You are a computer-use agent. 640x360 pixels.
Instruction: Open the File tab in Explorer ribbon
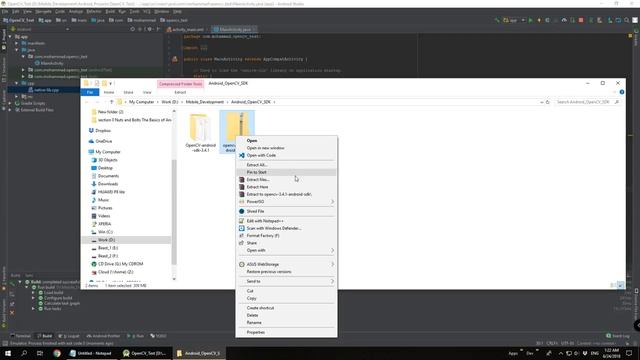[90, 93]
